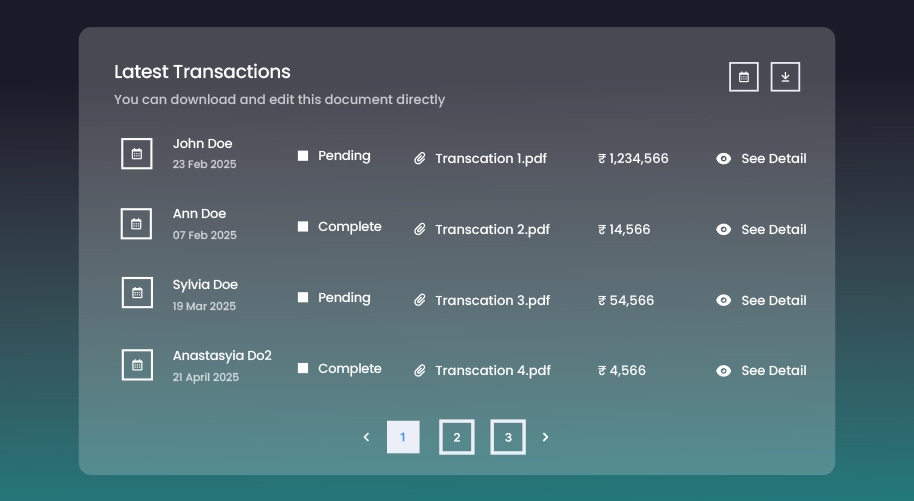Click the download icon in the header
Screen dimensions: 914x501
tap(785, 77)
